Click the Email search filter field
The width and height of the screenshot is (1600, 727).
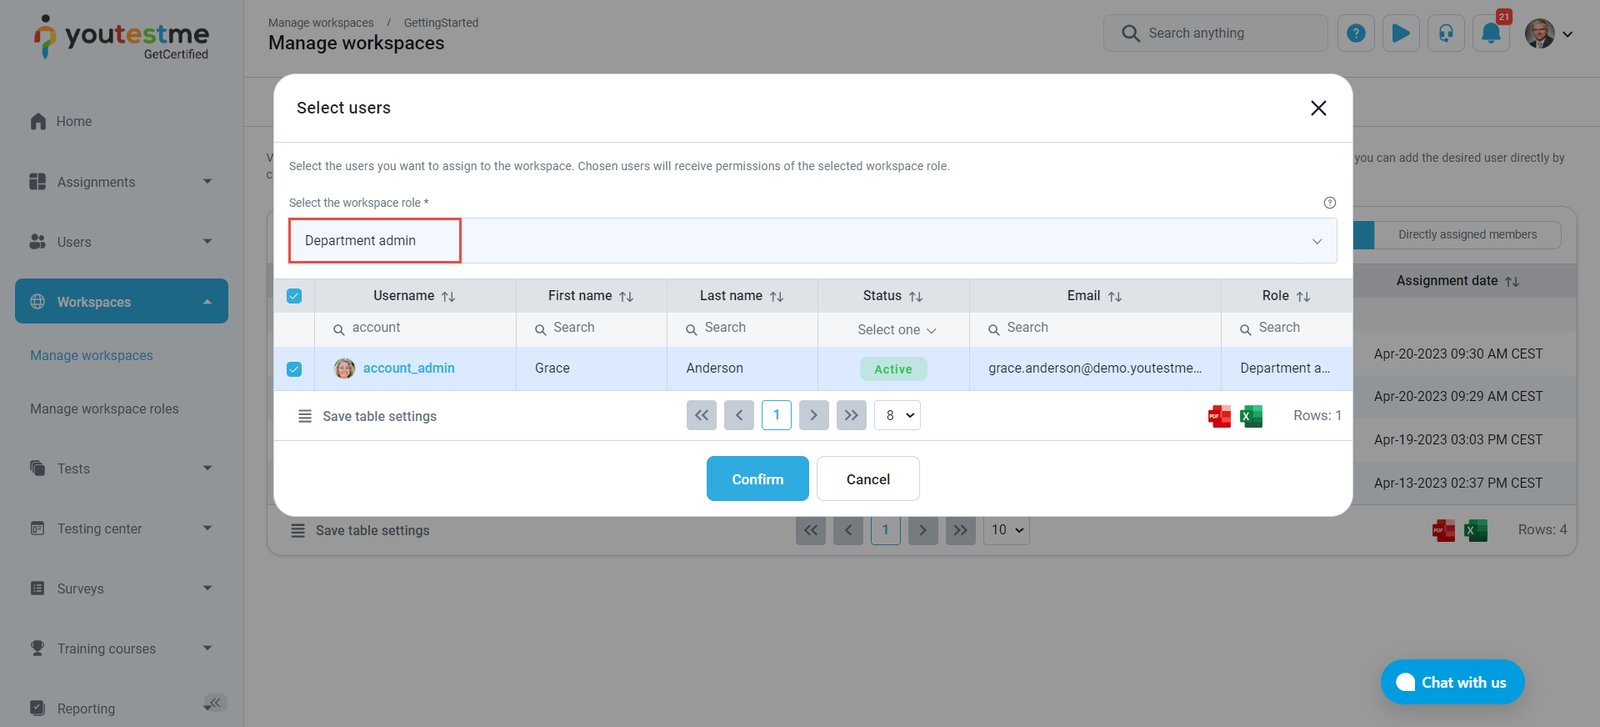pyautogui.click(x=1100, y=328)
